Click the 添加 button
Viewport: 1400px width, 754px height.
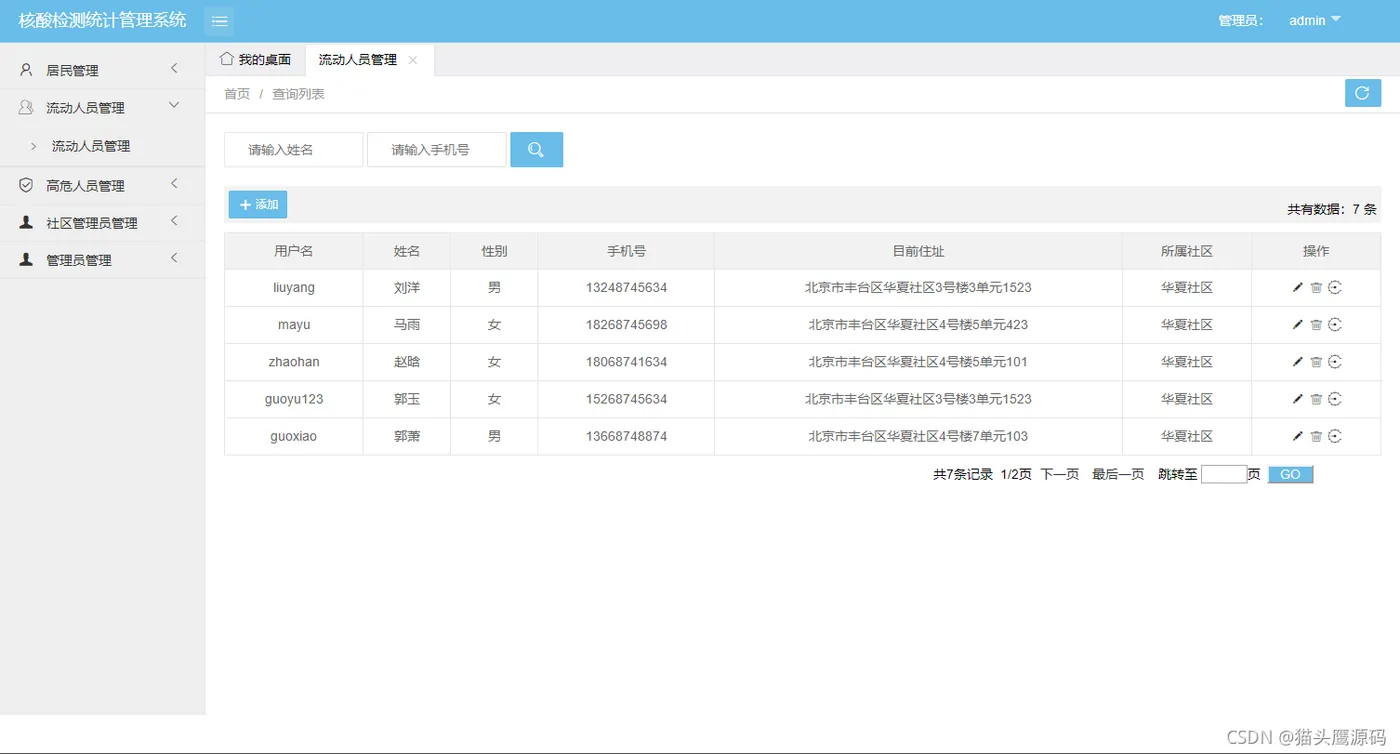[258, 204]
